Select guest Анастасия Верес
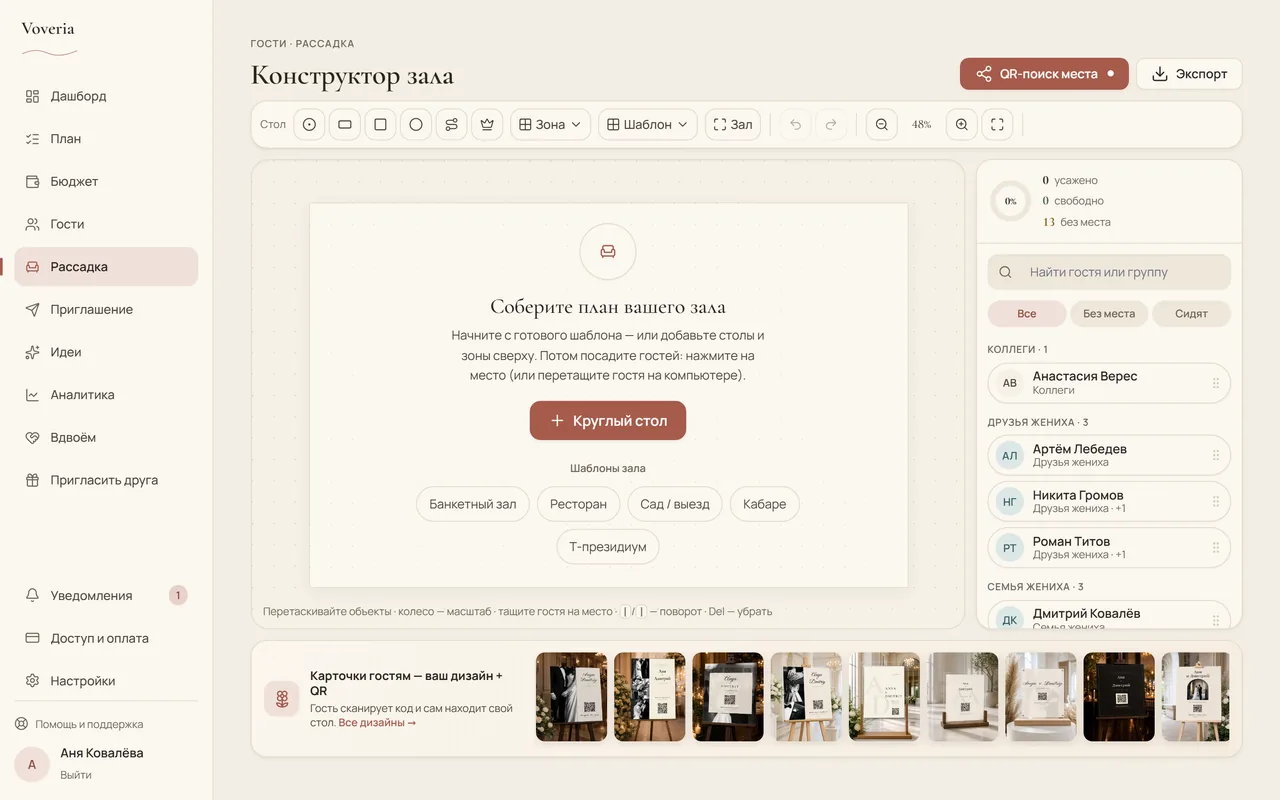This screenshot has height=800, width=1280. coord(1109,383)
